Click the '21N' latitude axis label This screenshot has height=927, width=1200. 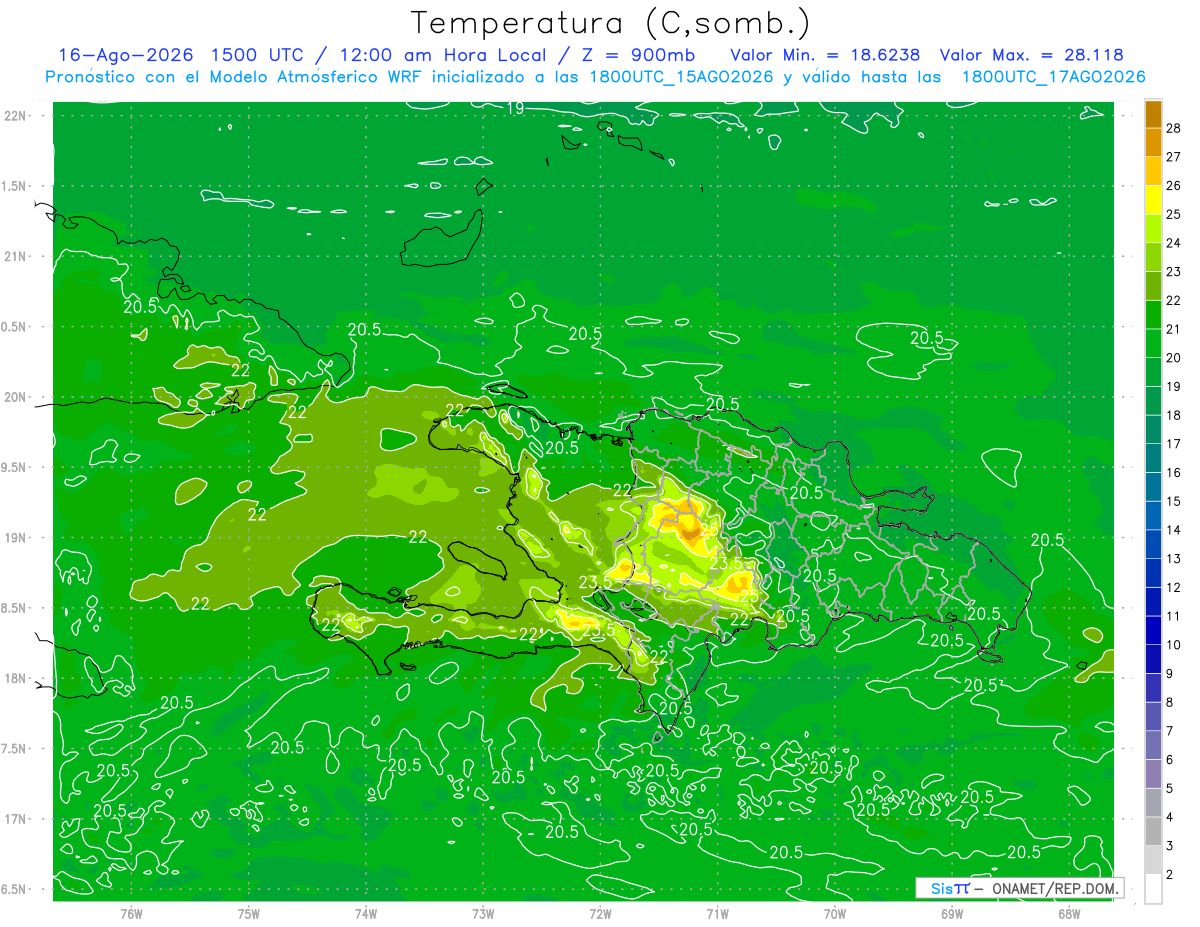(14, 256)
